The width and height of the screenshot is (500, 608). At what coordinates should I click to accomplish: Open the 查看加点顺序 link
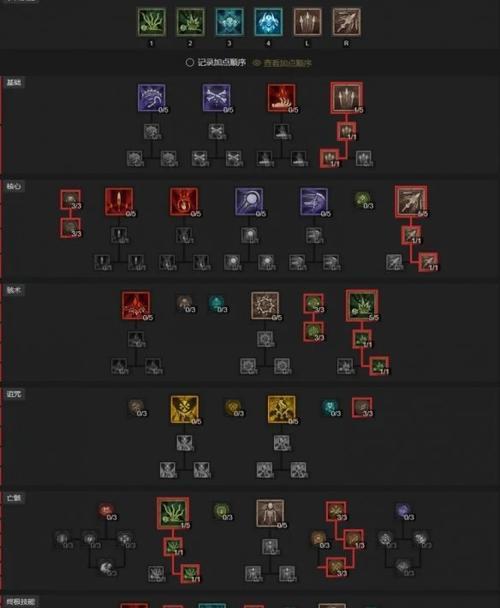pos(287,63)
